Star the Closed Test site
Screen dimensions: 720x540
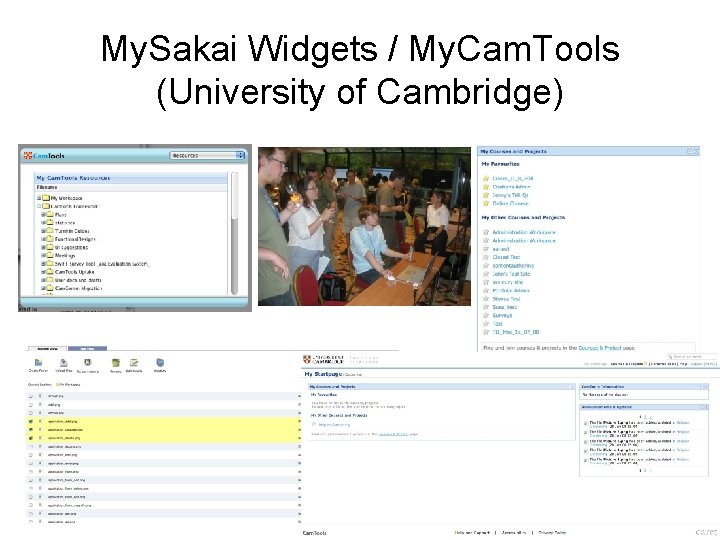[486, 257]
